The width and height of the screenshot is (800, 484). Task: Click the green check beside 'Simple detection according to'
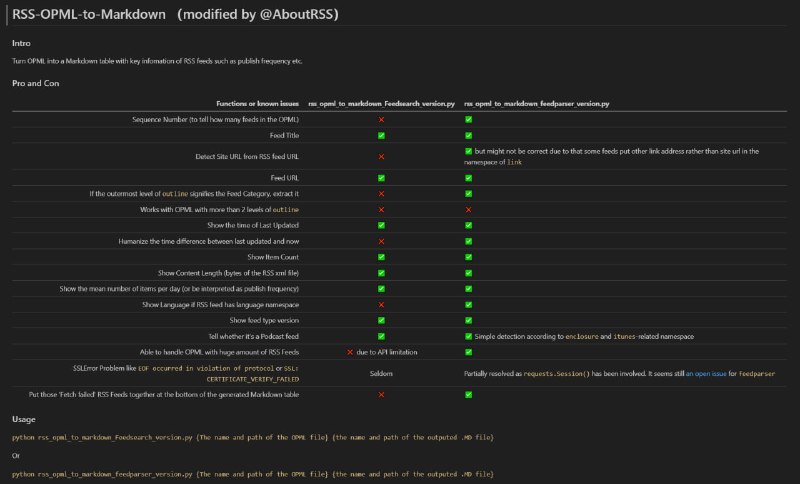point(468,336)
